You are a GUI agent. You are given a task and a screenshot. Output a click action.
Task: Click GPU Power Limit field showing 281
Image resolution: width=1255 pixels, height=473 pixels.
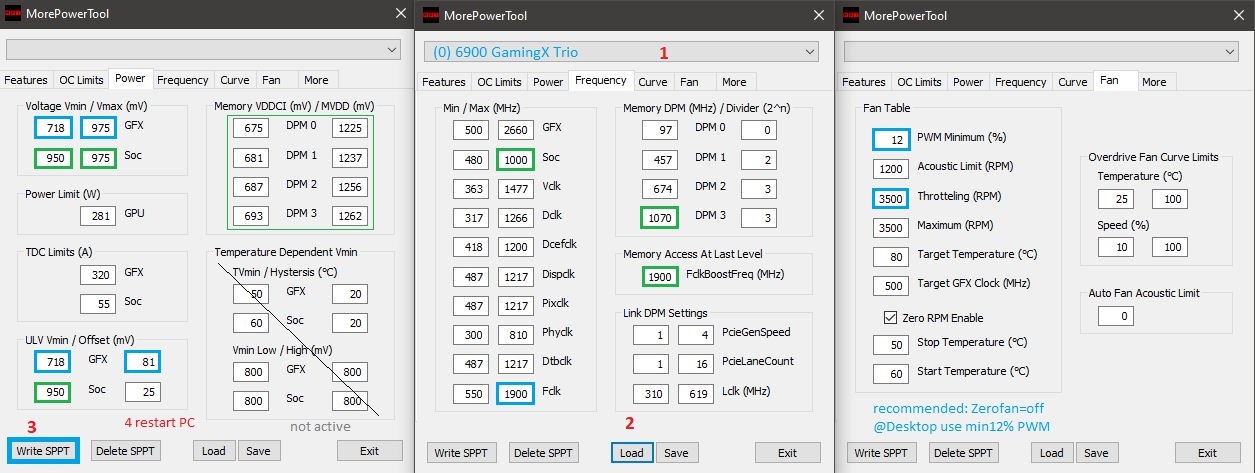pyautogui.click(x=98, y=214)
